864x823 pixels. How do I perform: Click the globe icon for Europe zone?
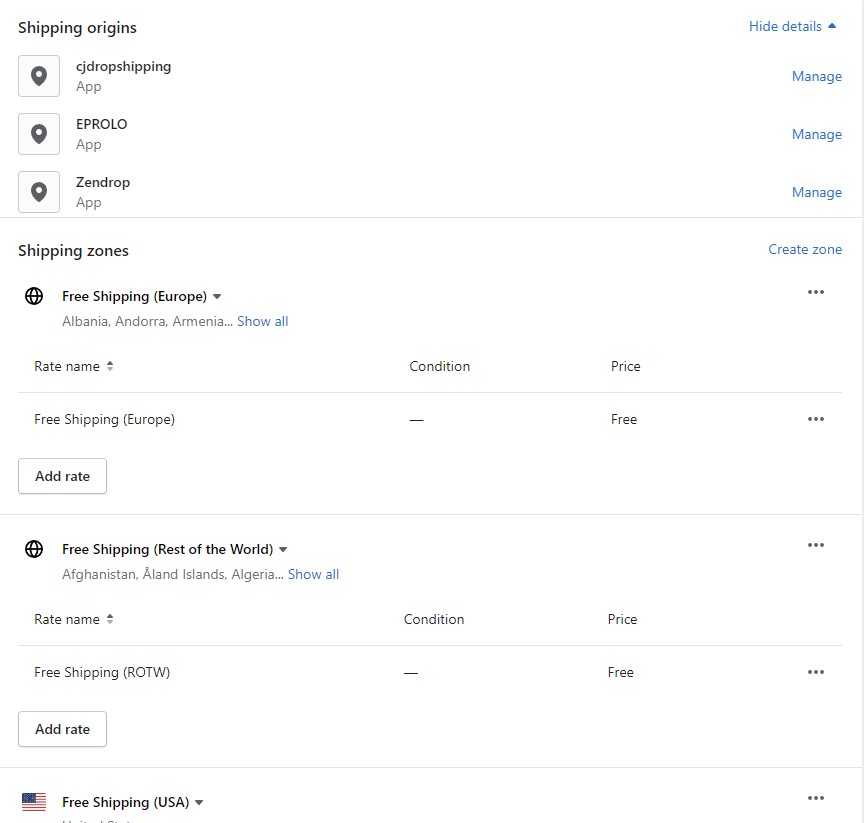tap(34, 296)
